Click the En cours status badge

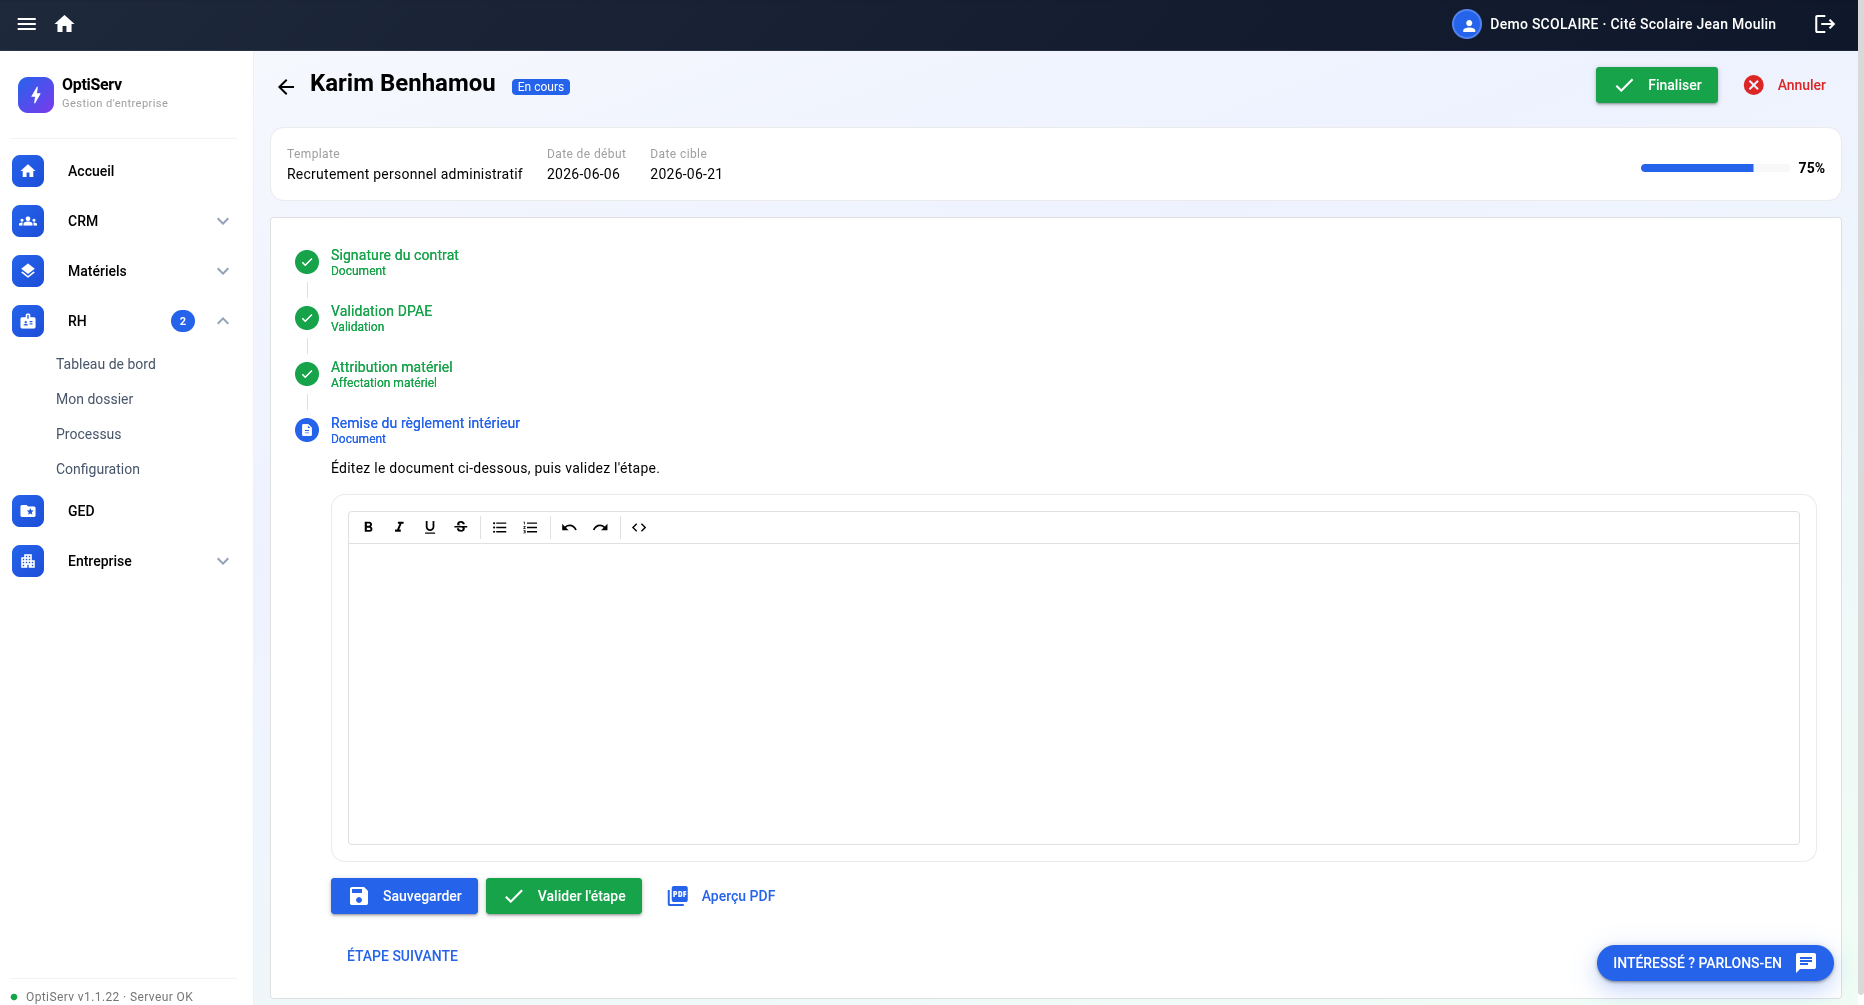point(541,87)
